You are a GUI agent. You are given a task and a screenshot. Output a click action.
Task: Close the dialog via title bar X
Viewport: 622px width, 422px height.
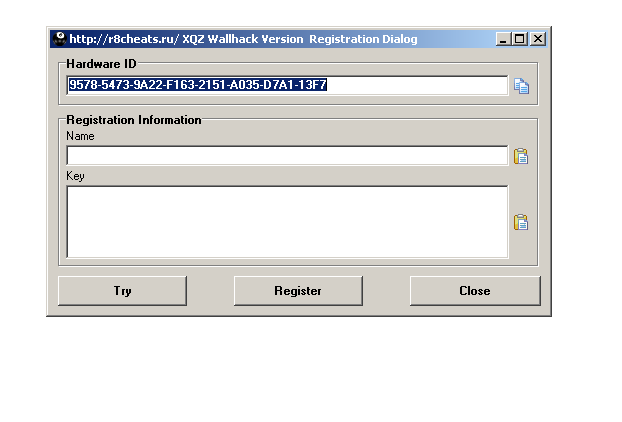[x=538, y=39]
